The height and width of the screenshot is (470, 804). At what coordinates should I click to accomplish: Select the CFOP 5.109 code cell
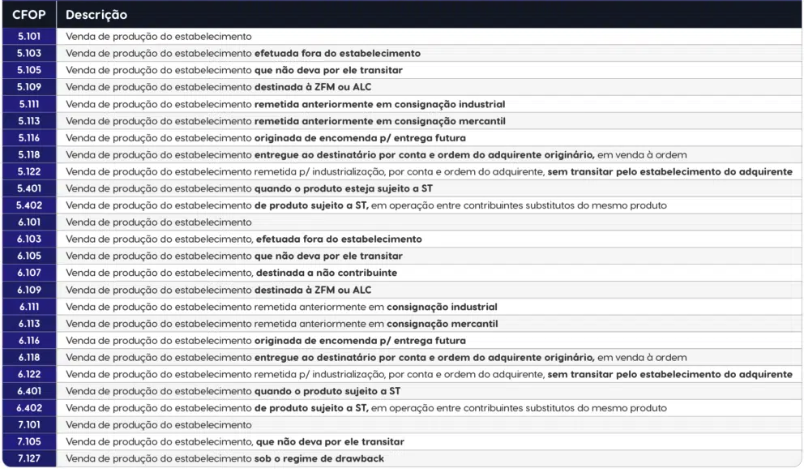[29, 86]
